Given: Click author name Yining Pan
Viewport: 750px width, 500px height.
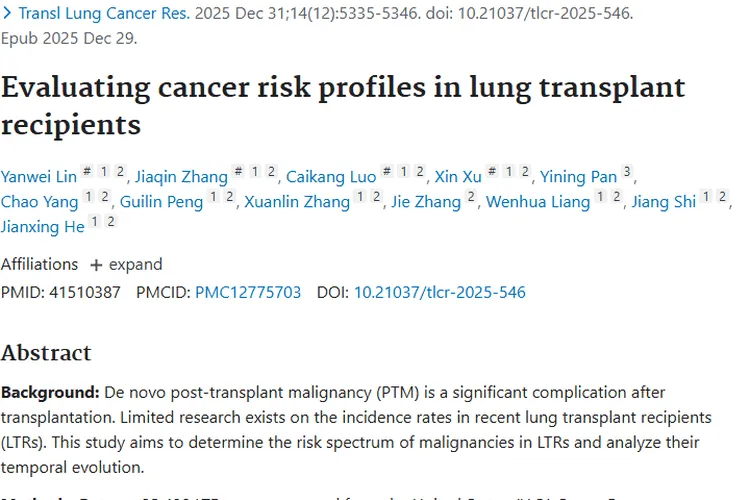Looking at the screenshot, I should [578, 177].
